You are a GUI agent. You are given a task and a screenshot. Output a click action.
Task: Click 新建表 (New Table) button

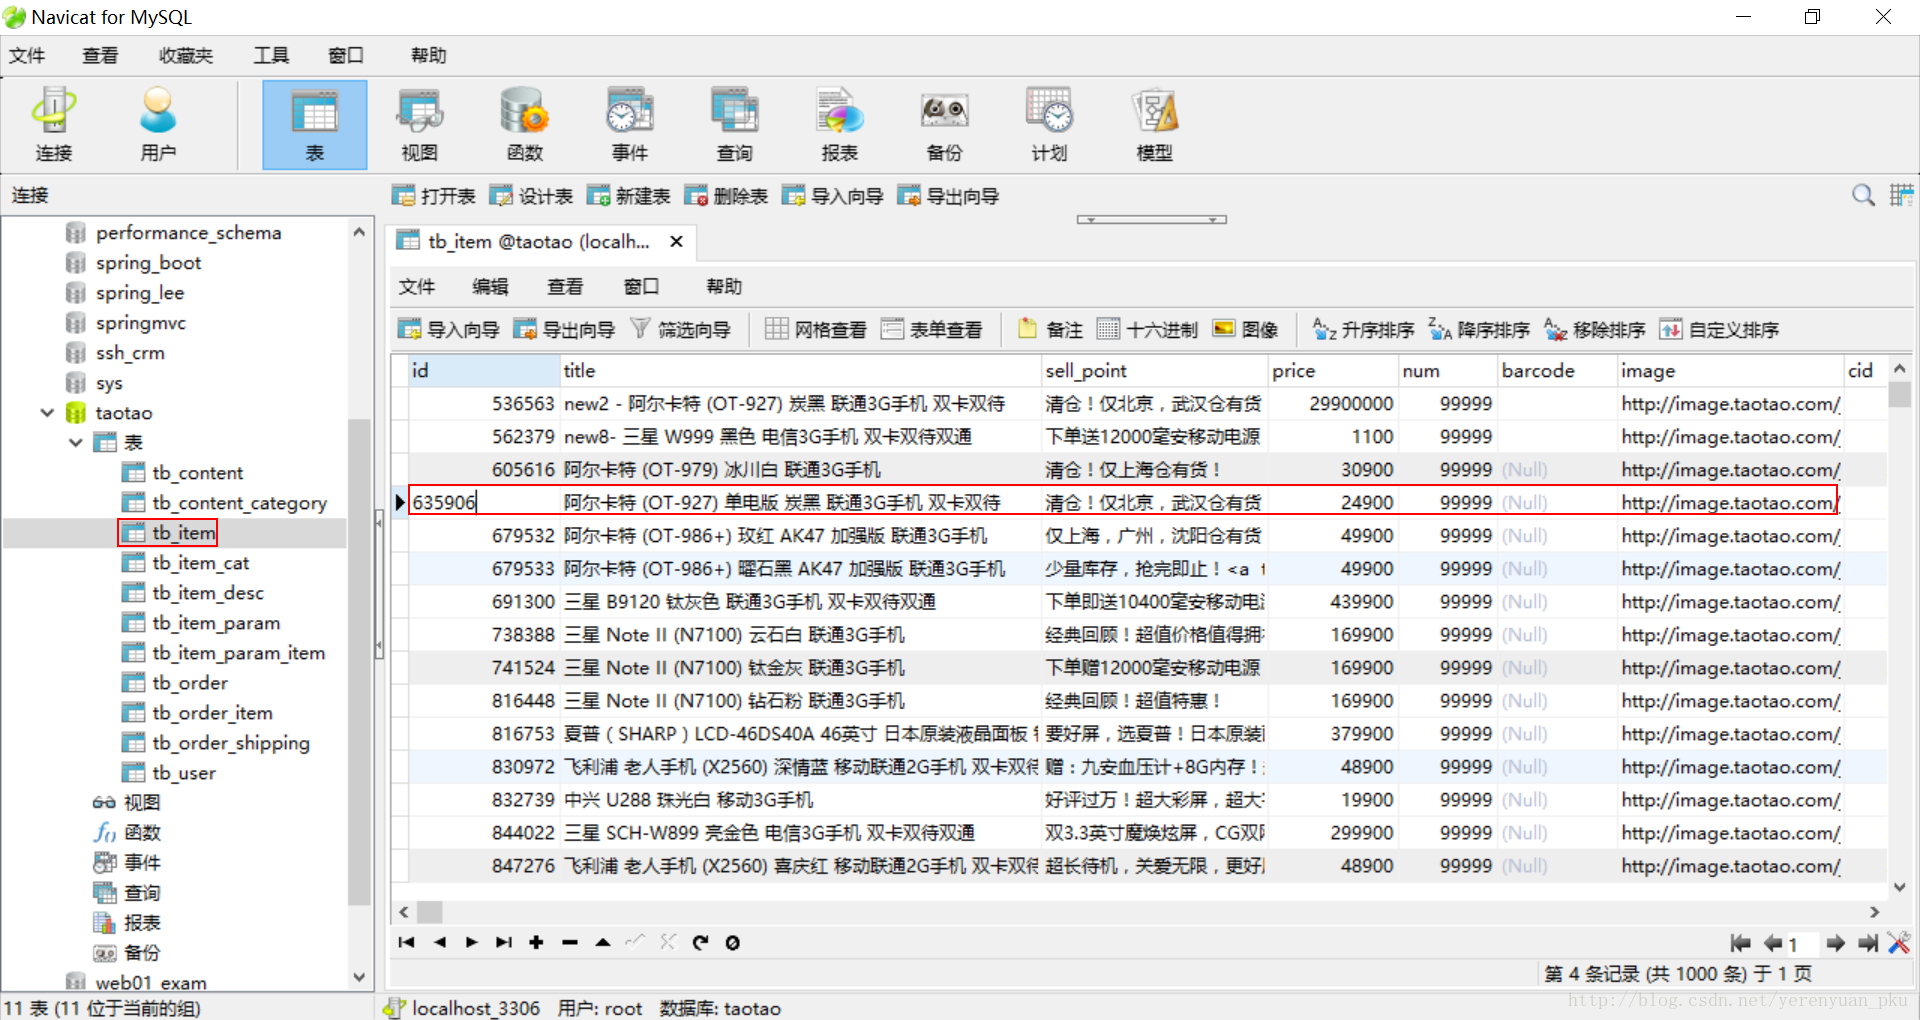629,196
